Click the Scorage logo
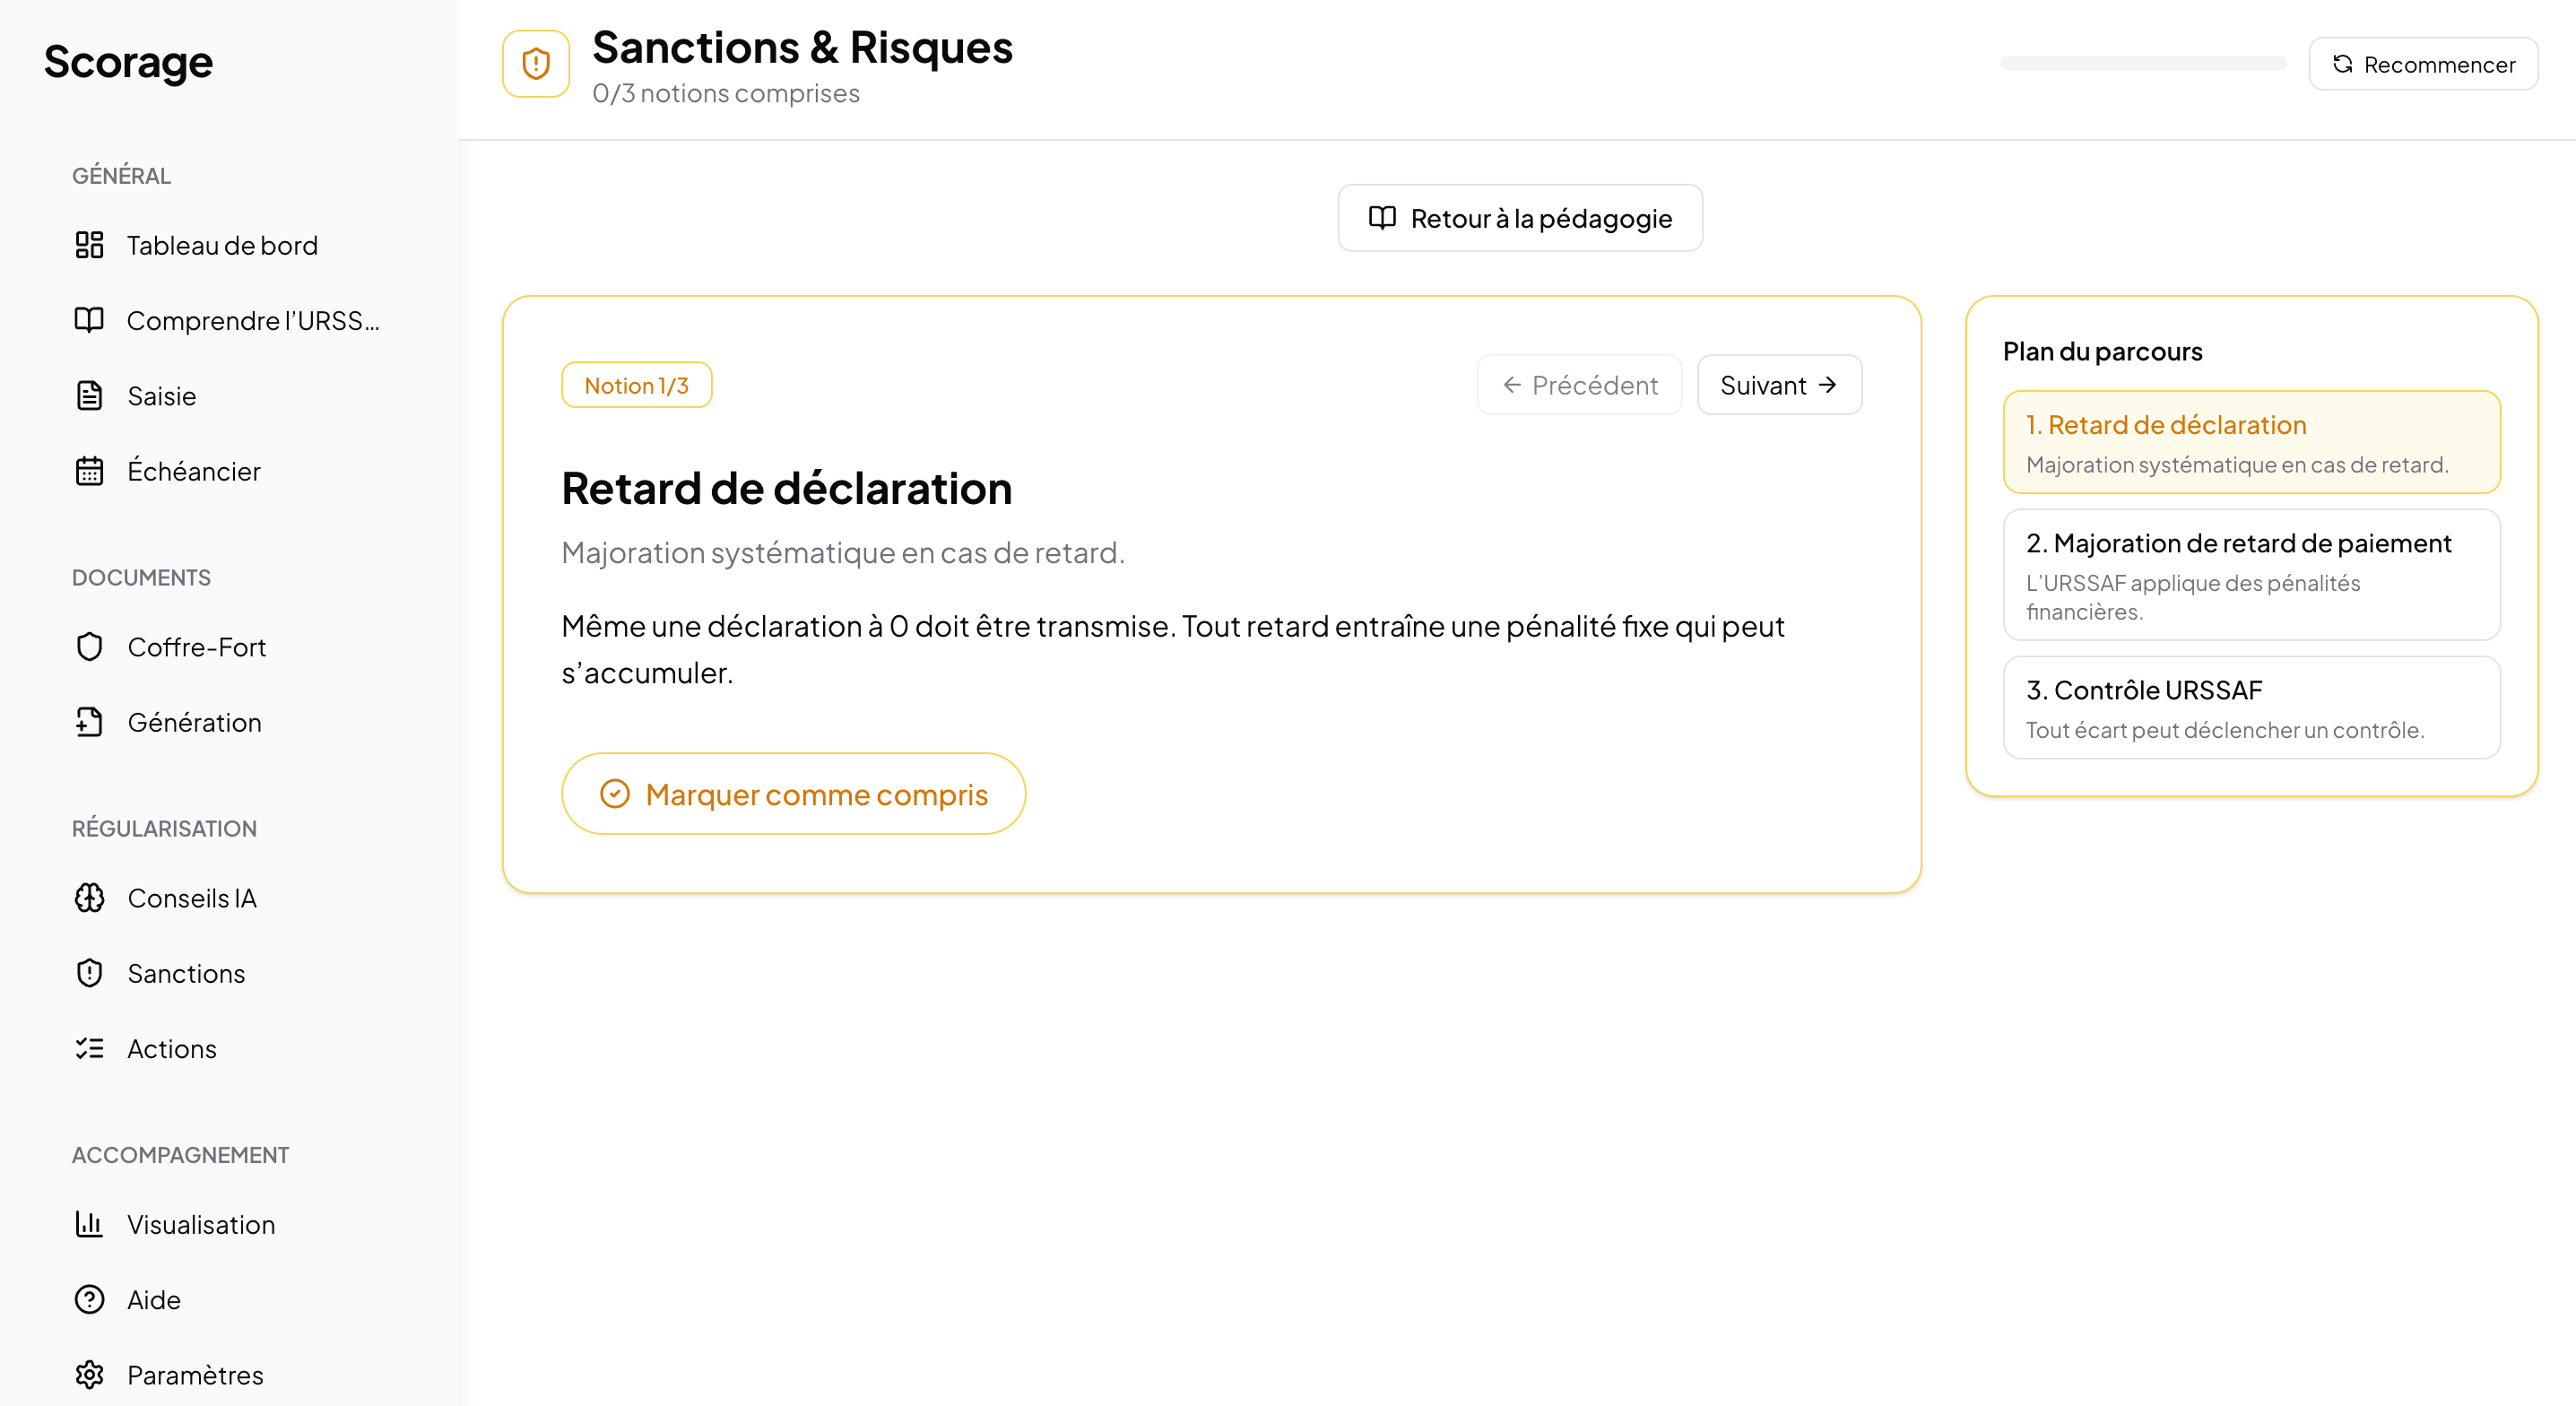The image size is (2576, 1406). (128, 62)
